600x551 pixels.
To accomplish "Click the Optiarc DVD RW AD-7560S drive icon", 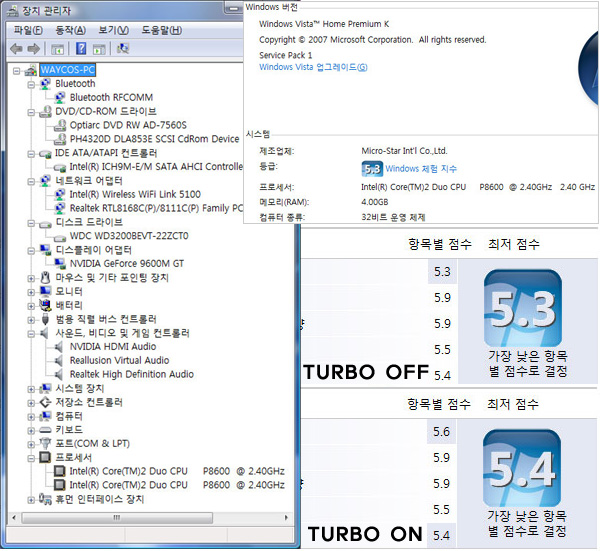I will click(60, 125).
